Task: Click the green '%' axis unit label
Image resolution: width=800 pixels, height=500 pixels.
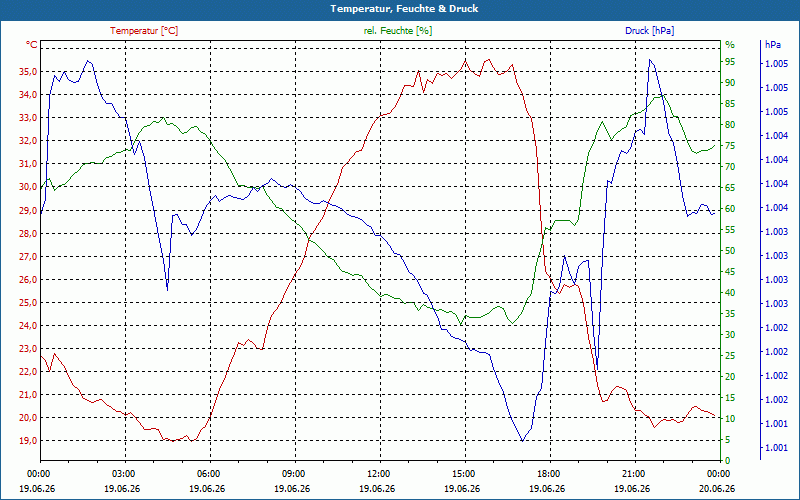Action: point(730,45)
